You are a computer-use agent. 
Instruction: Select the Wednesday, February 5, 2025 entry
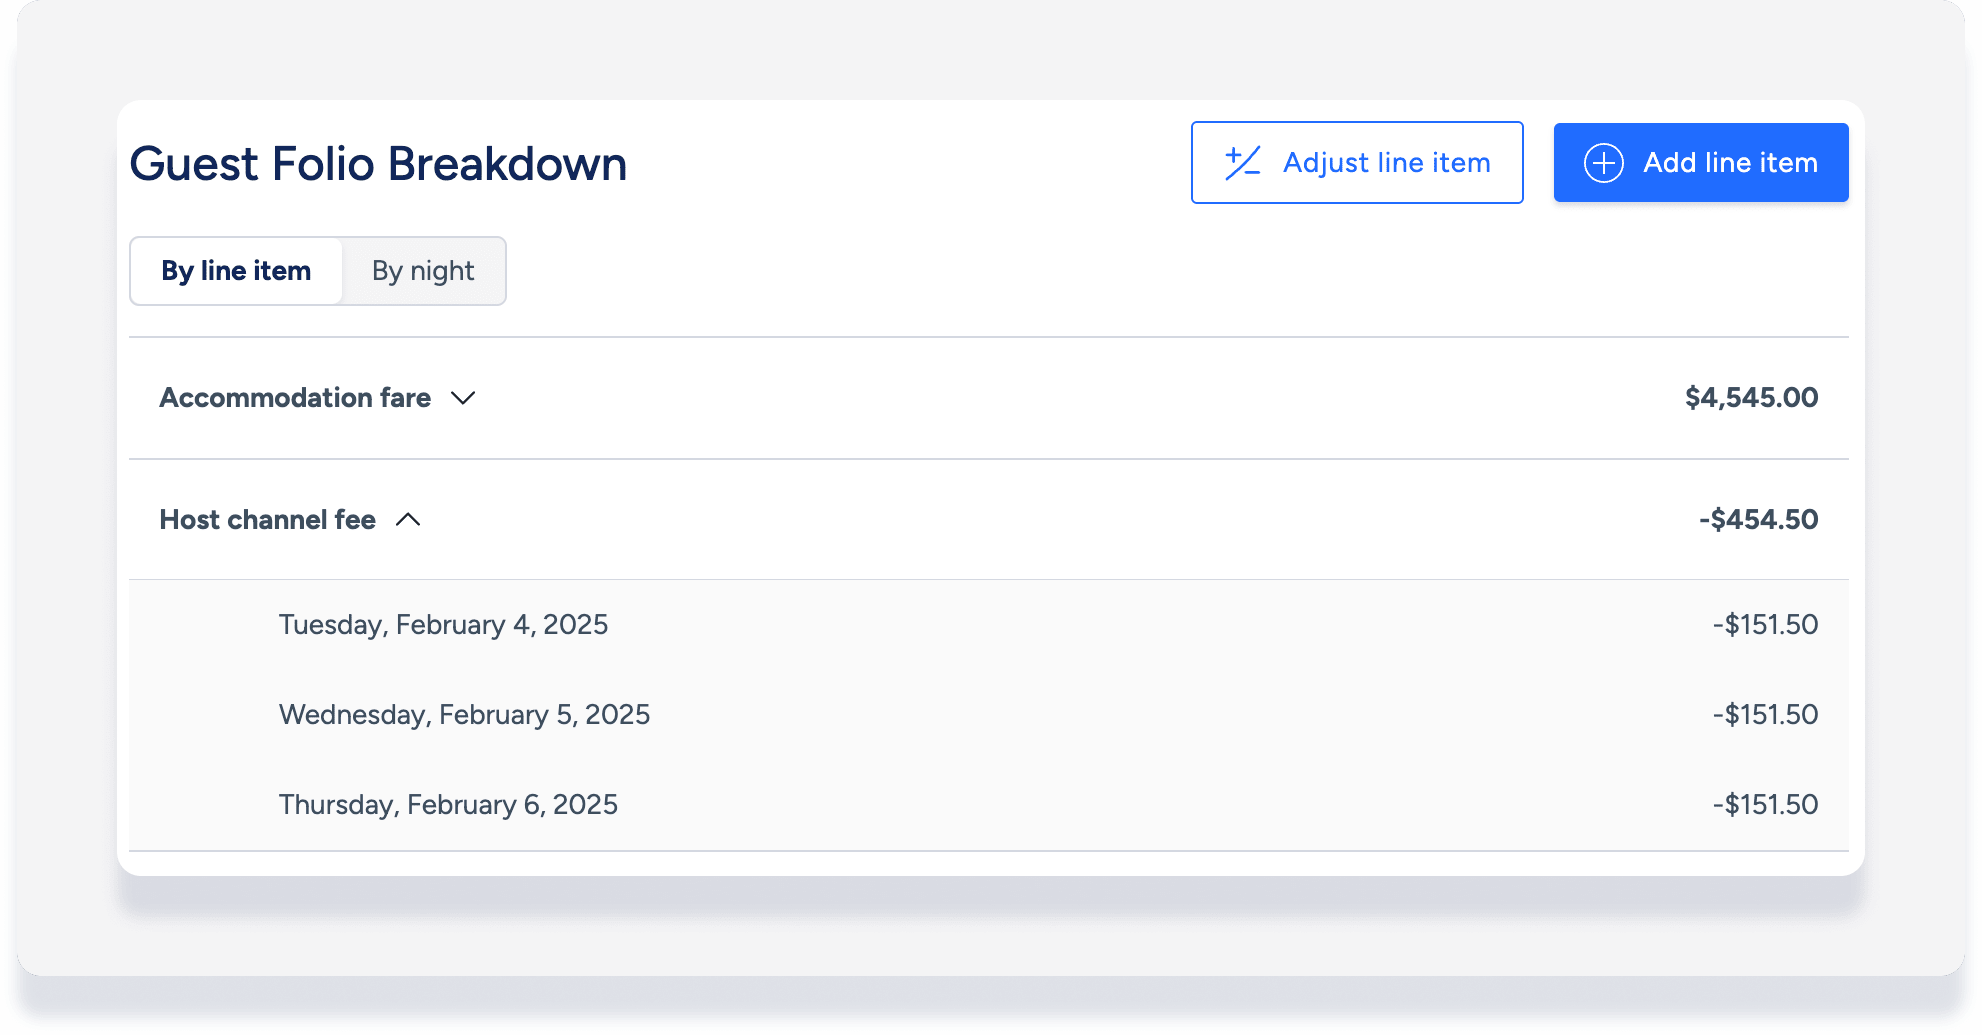click(x=464, y=715)
